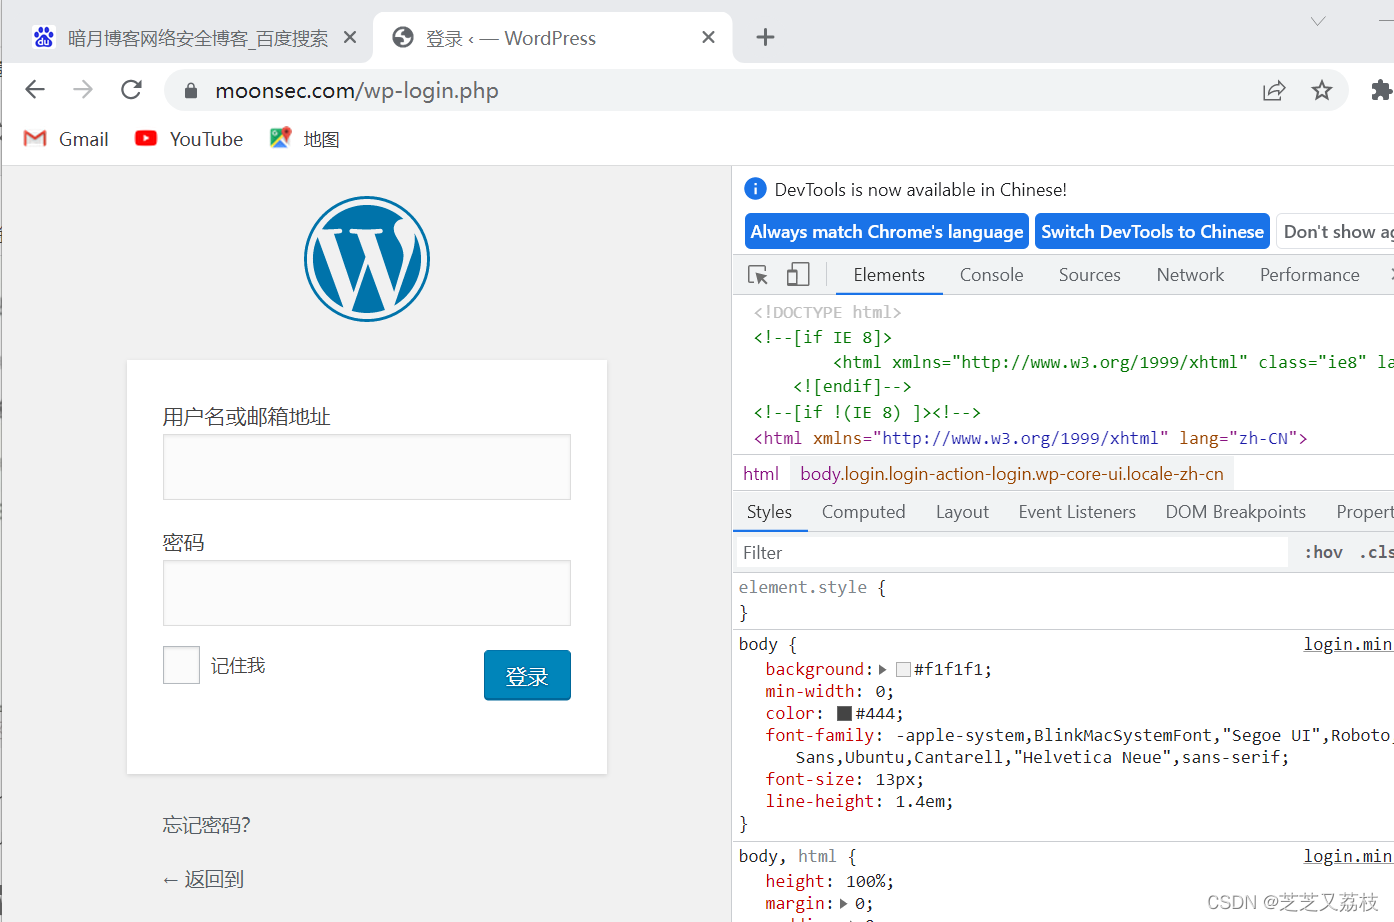Click the min-width 0 value
Viewport: 1394px width, 922px height.
pos(880,692)
